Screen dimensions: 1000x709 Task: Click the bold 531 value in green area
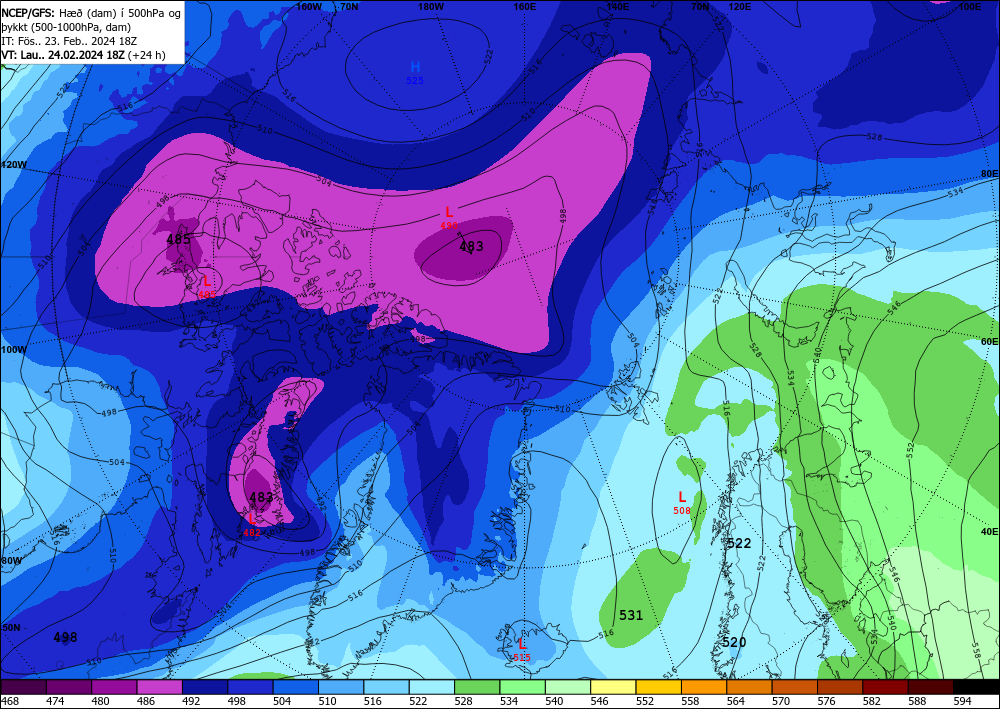[631, 615]
